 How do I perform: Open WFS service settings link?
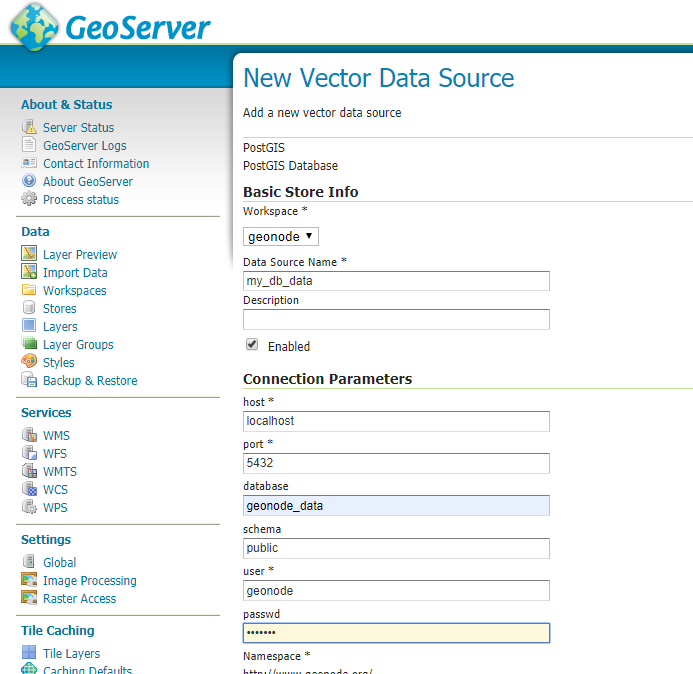(55, 454)
